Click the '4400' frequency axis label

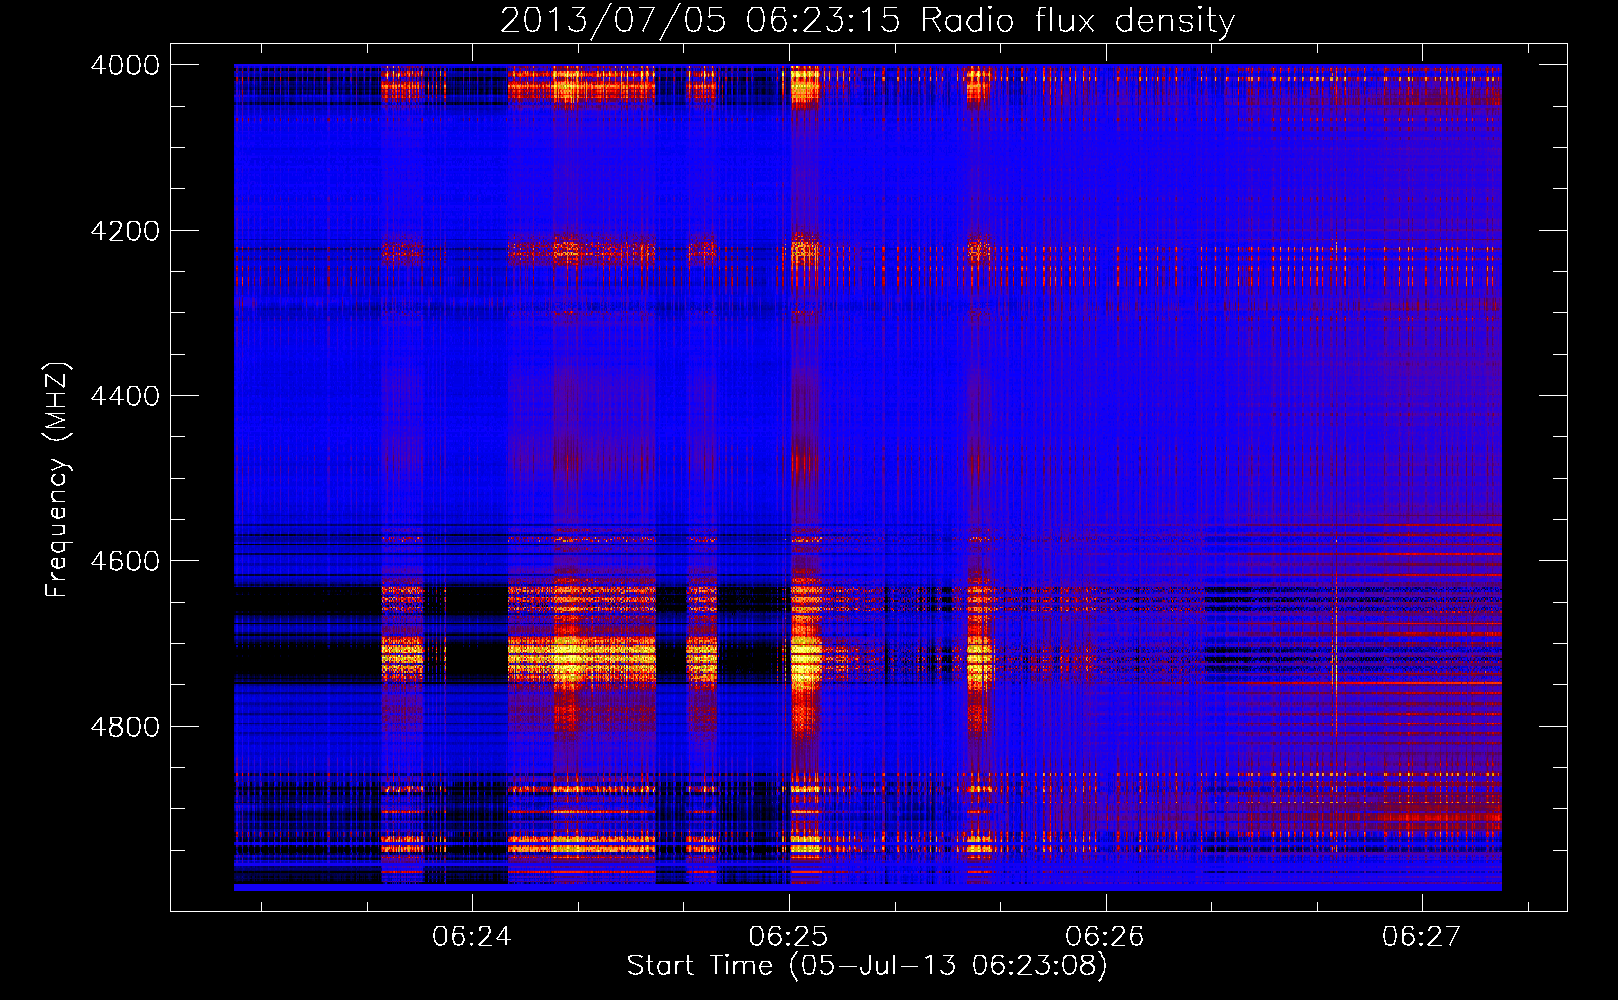(125, 396)
